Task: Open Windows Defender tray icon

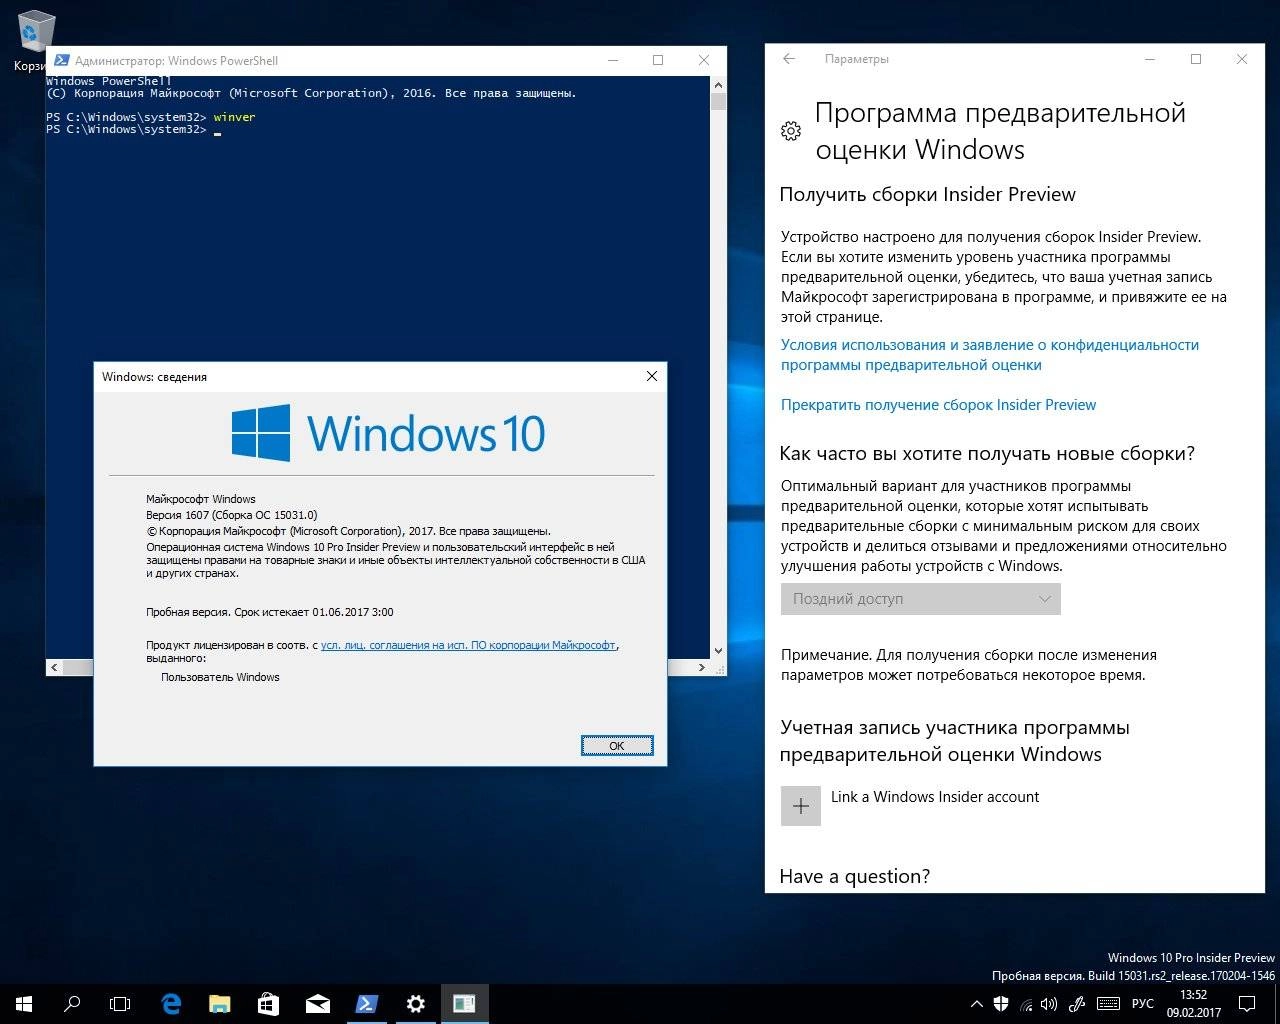Action: point(1002,1004)
